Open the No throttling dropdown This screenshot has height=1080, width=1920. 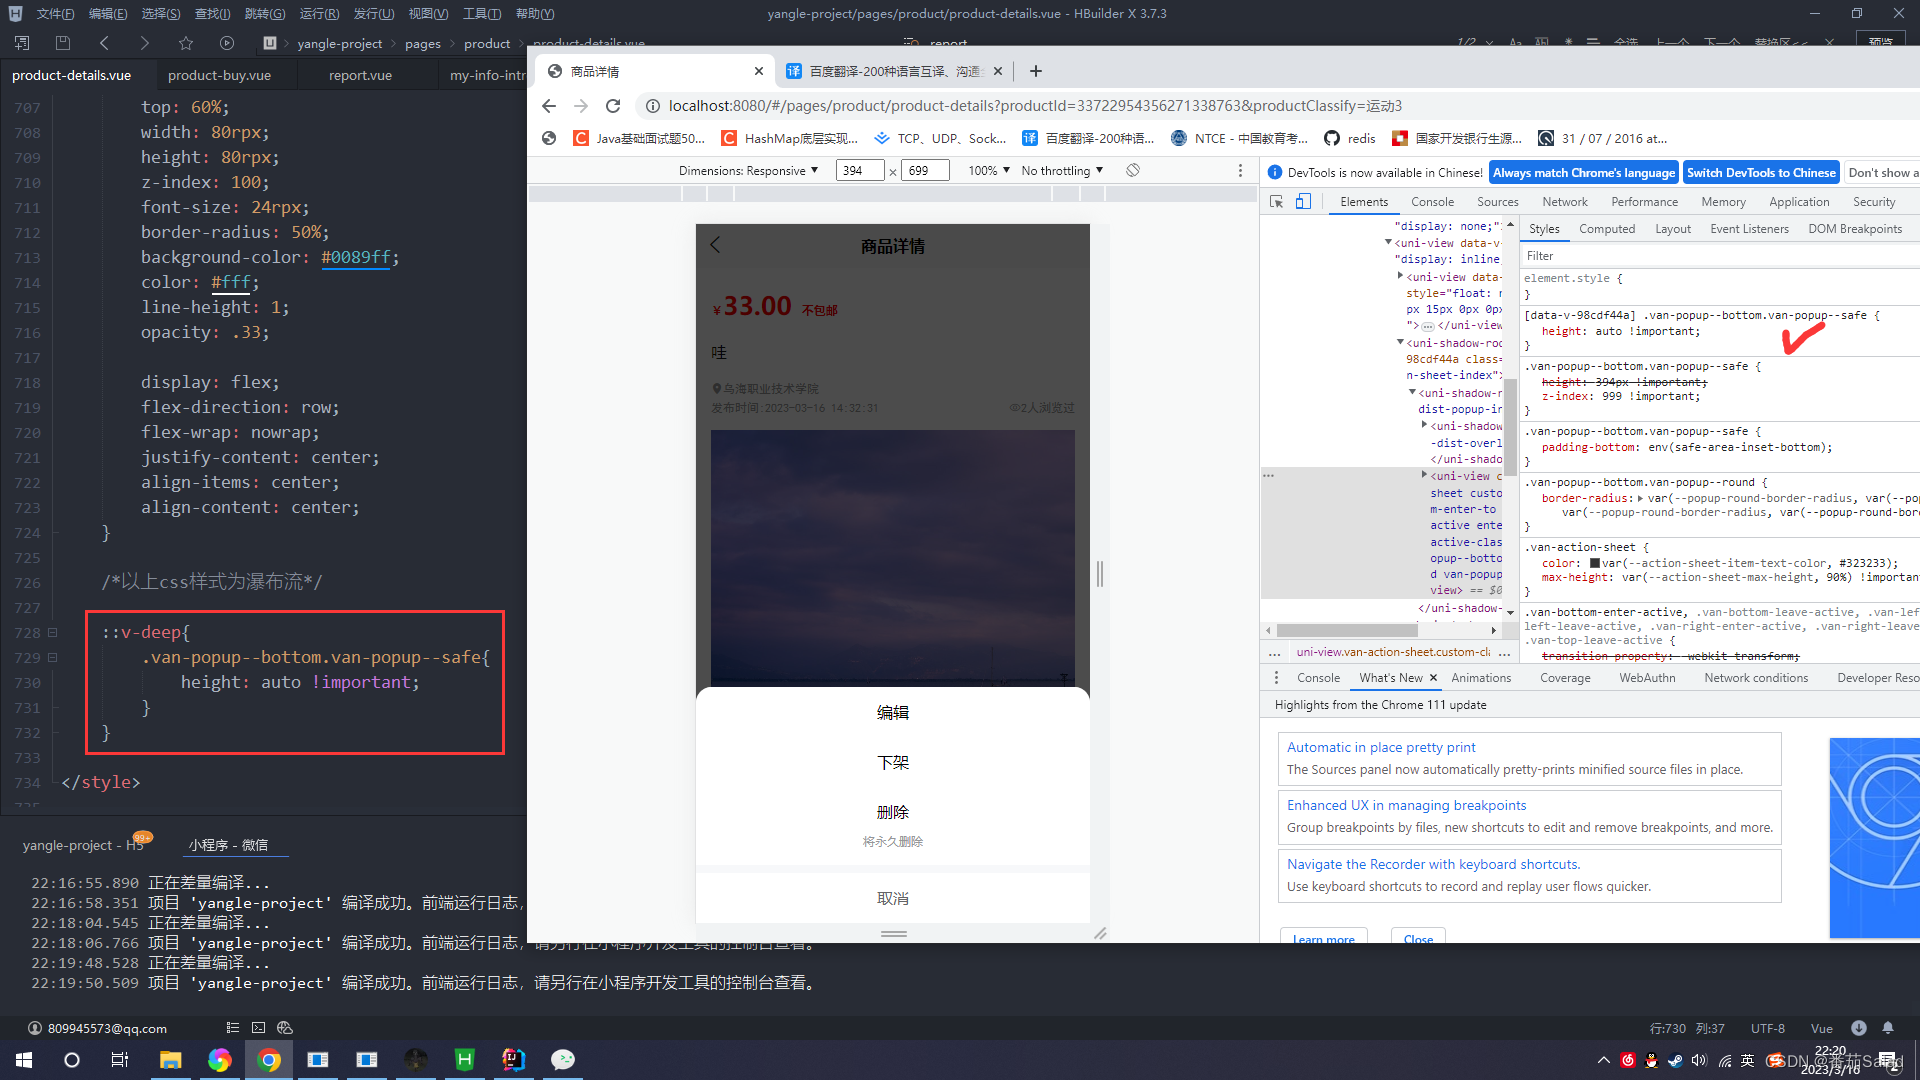click(x=1060, y=170)
